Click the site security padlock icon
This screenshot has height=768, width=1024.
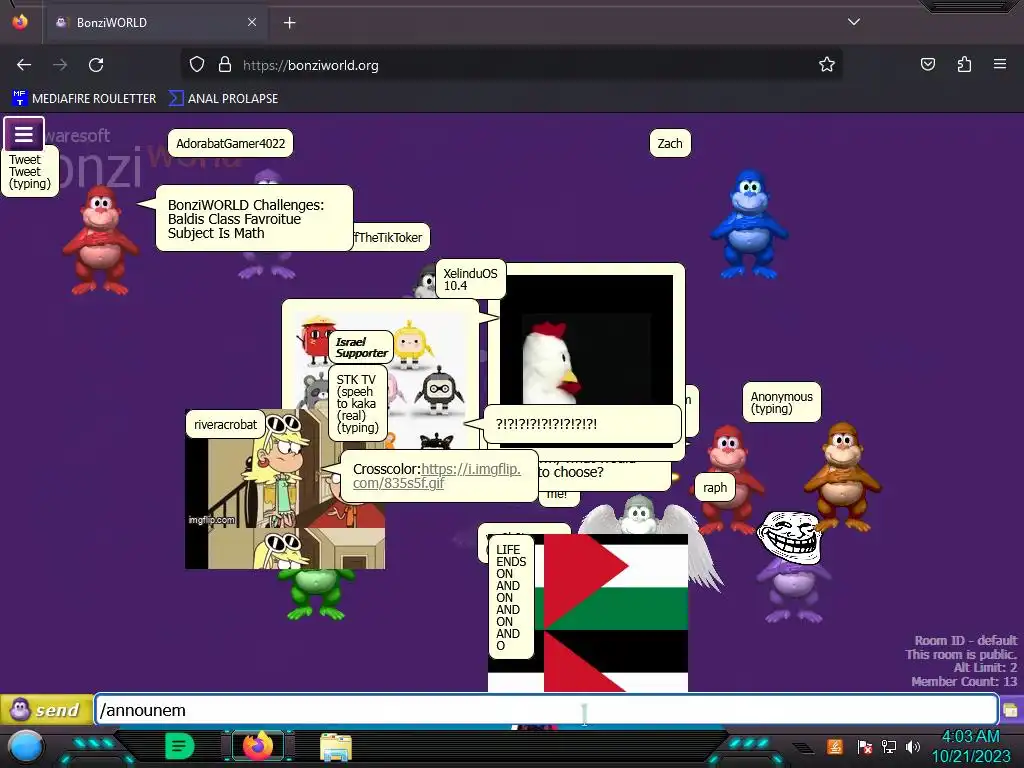(x=225, y=65)
